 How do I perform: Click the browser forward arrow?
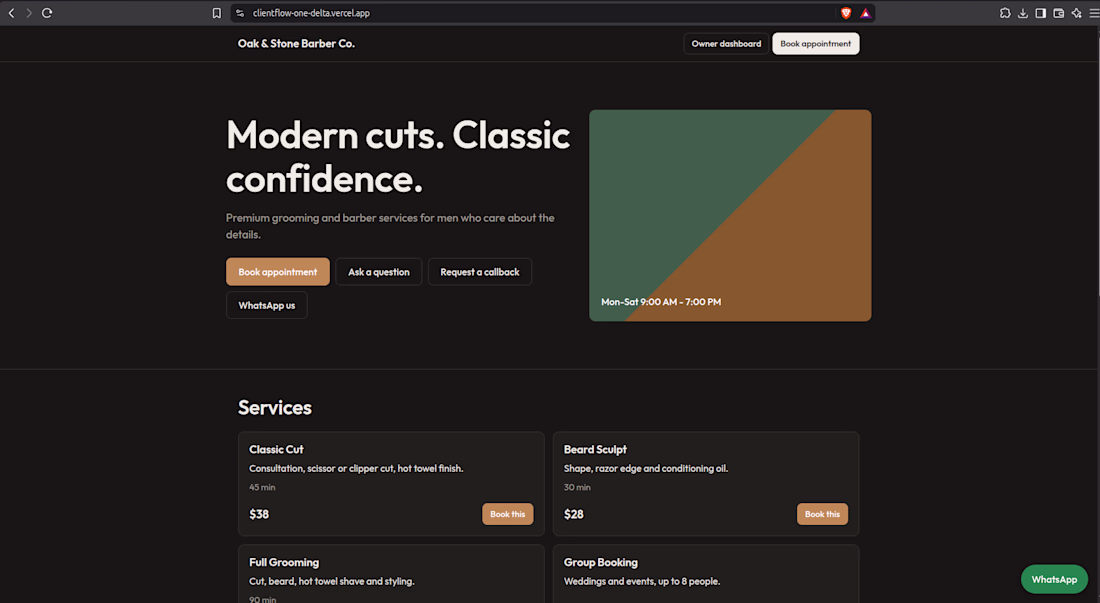tap(29, 13)
